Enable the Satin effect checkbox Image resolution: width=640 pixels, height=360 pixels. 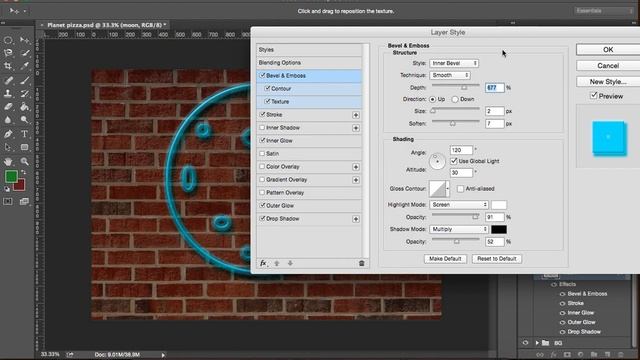point(262,154)
